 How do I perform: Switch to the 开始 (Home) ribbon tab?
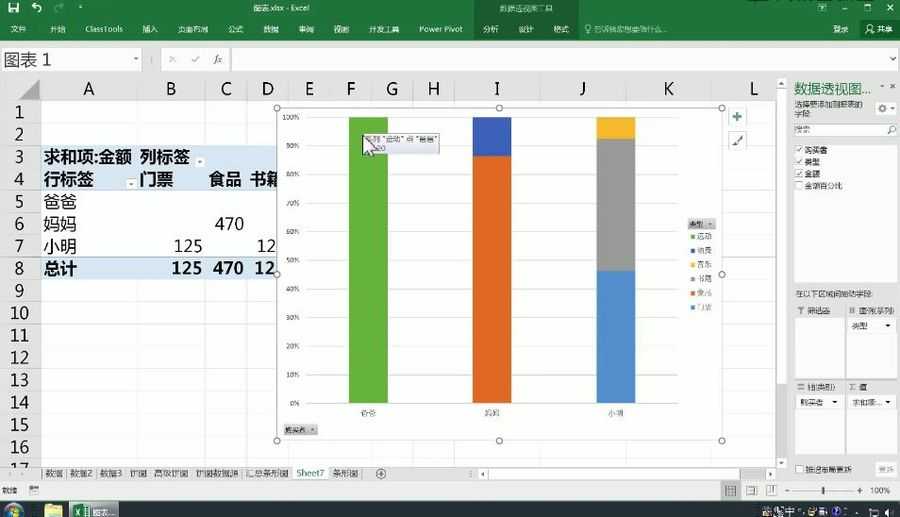[x=57, y=29]
